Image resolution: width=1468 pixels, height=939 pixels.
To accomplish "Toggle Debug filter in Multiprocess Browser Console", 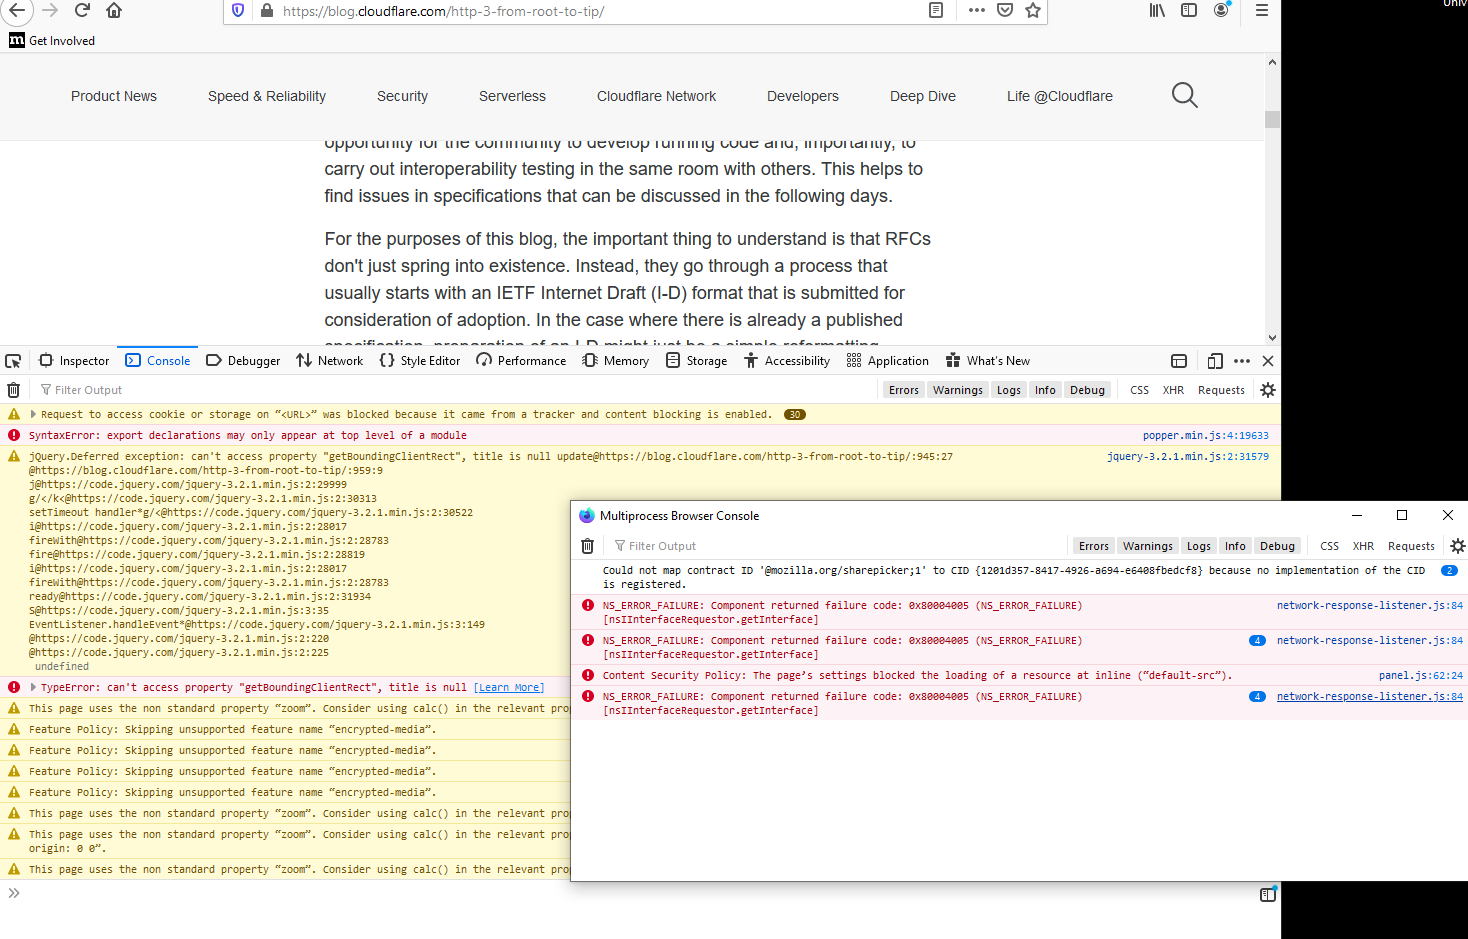I will 1277,546.
